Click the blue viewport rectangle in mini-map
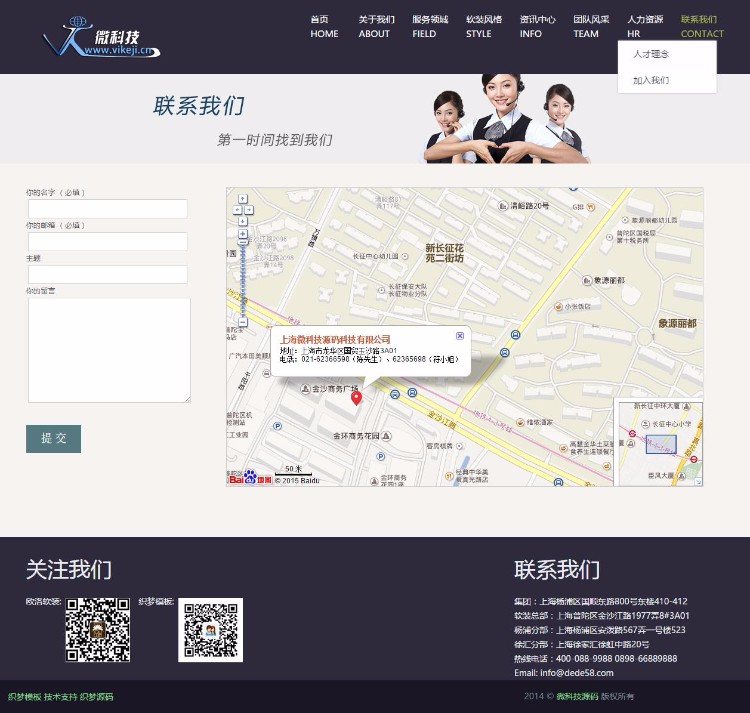The height and width of the screenshot is (713, 750). pyautogui.click(x=661, y=444)
